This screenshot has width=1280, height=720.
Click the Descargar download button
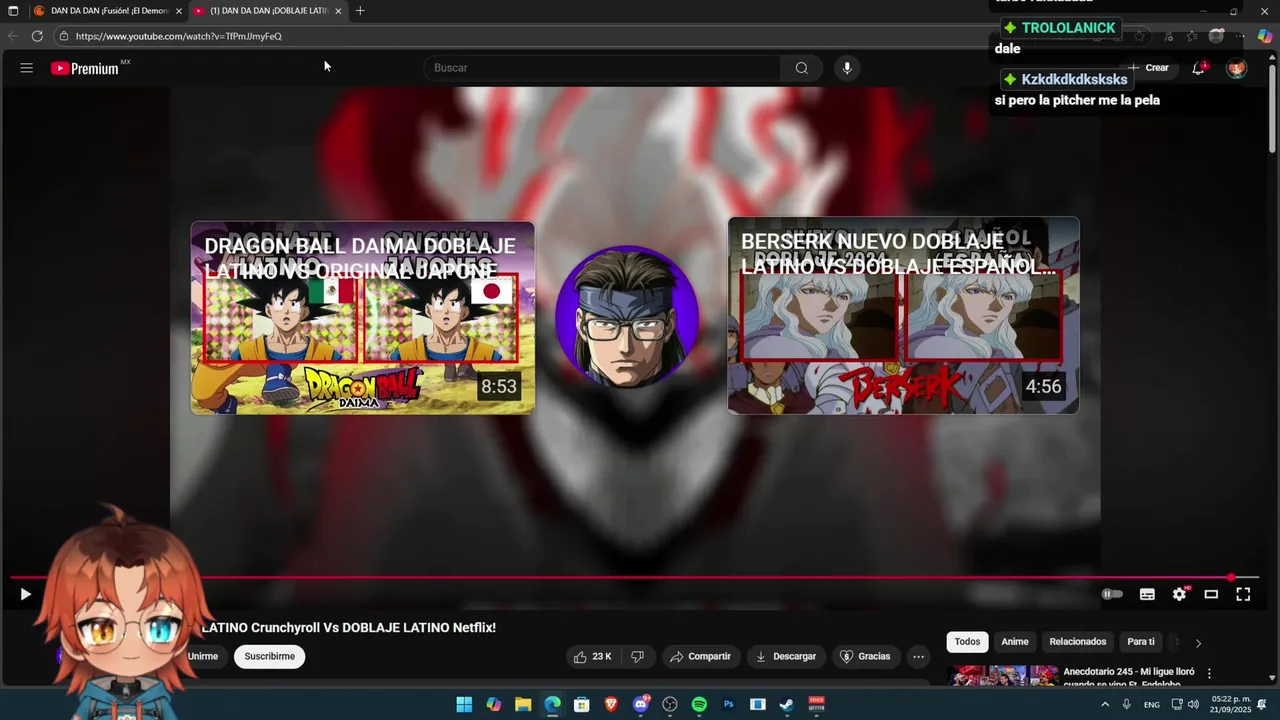pos(786,656)
